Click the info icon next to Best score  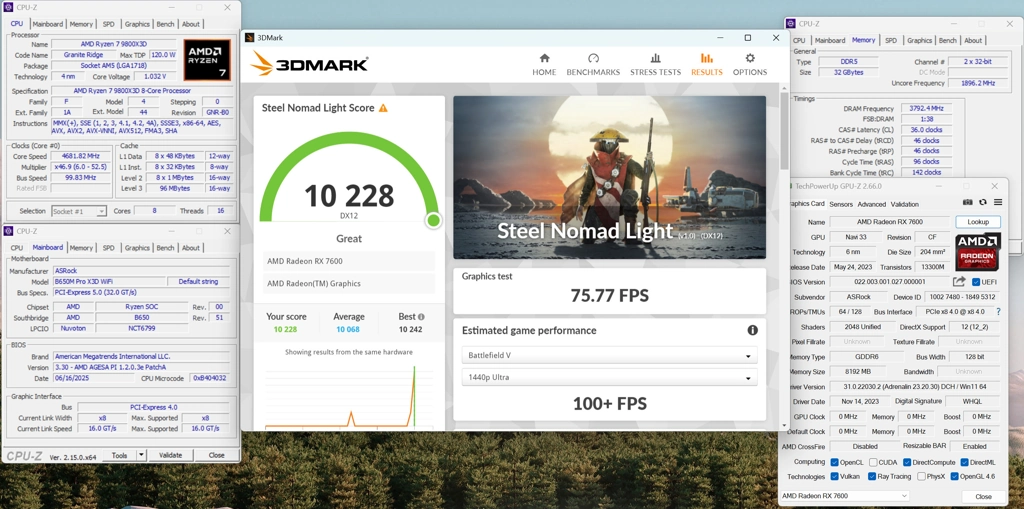click(x=421, y=316)
